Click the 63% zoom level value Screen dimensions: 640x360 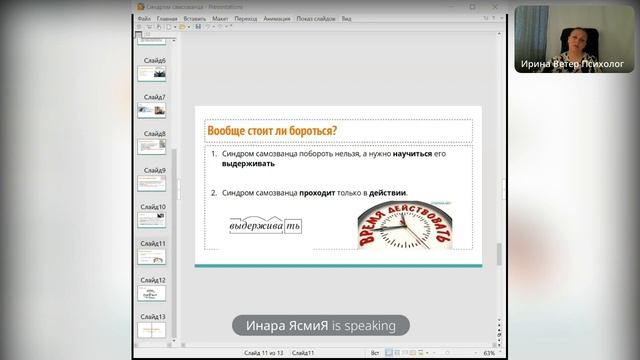coord(489,353)
